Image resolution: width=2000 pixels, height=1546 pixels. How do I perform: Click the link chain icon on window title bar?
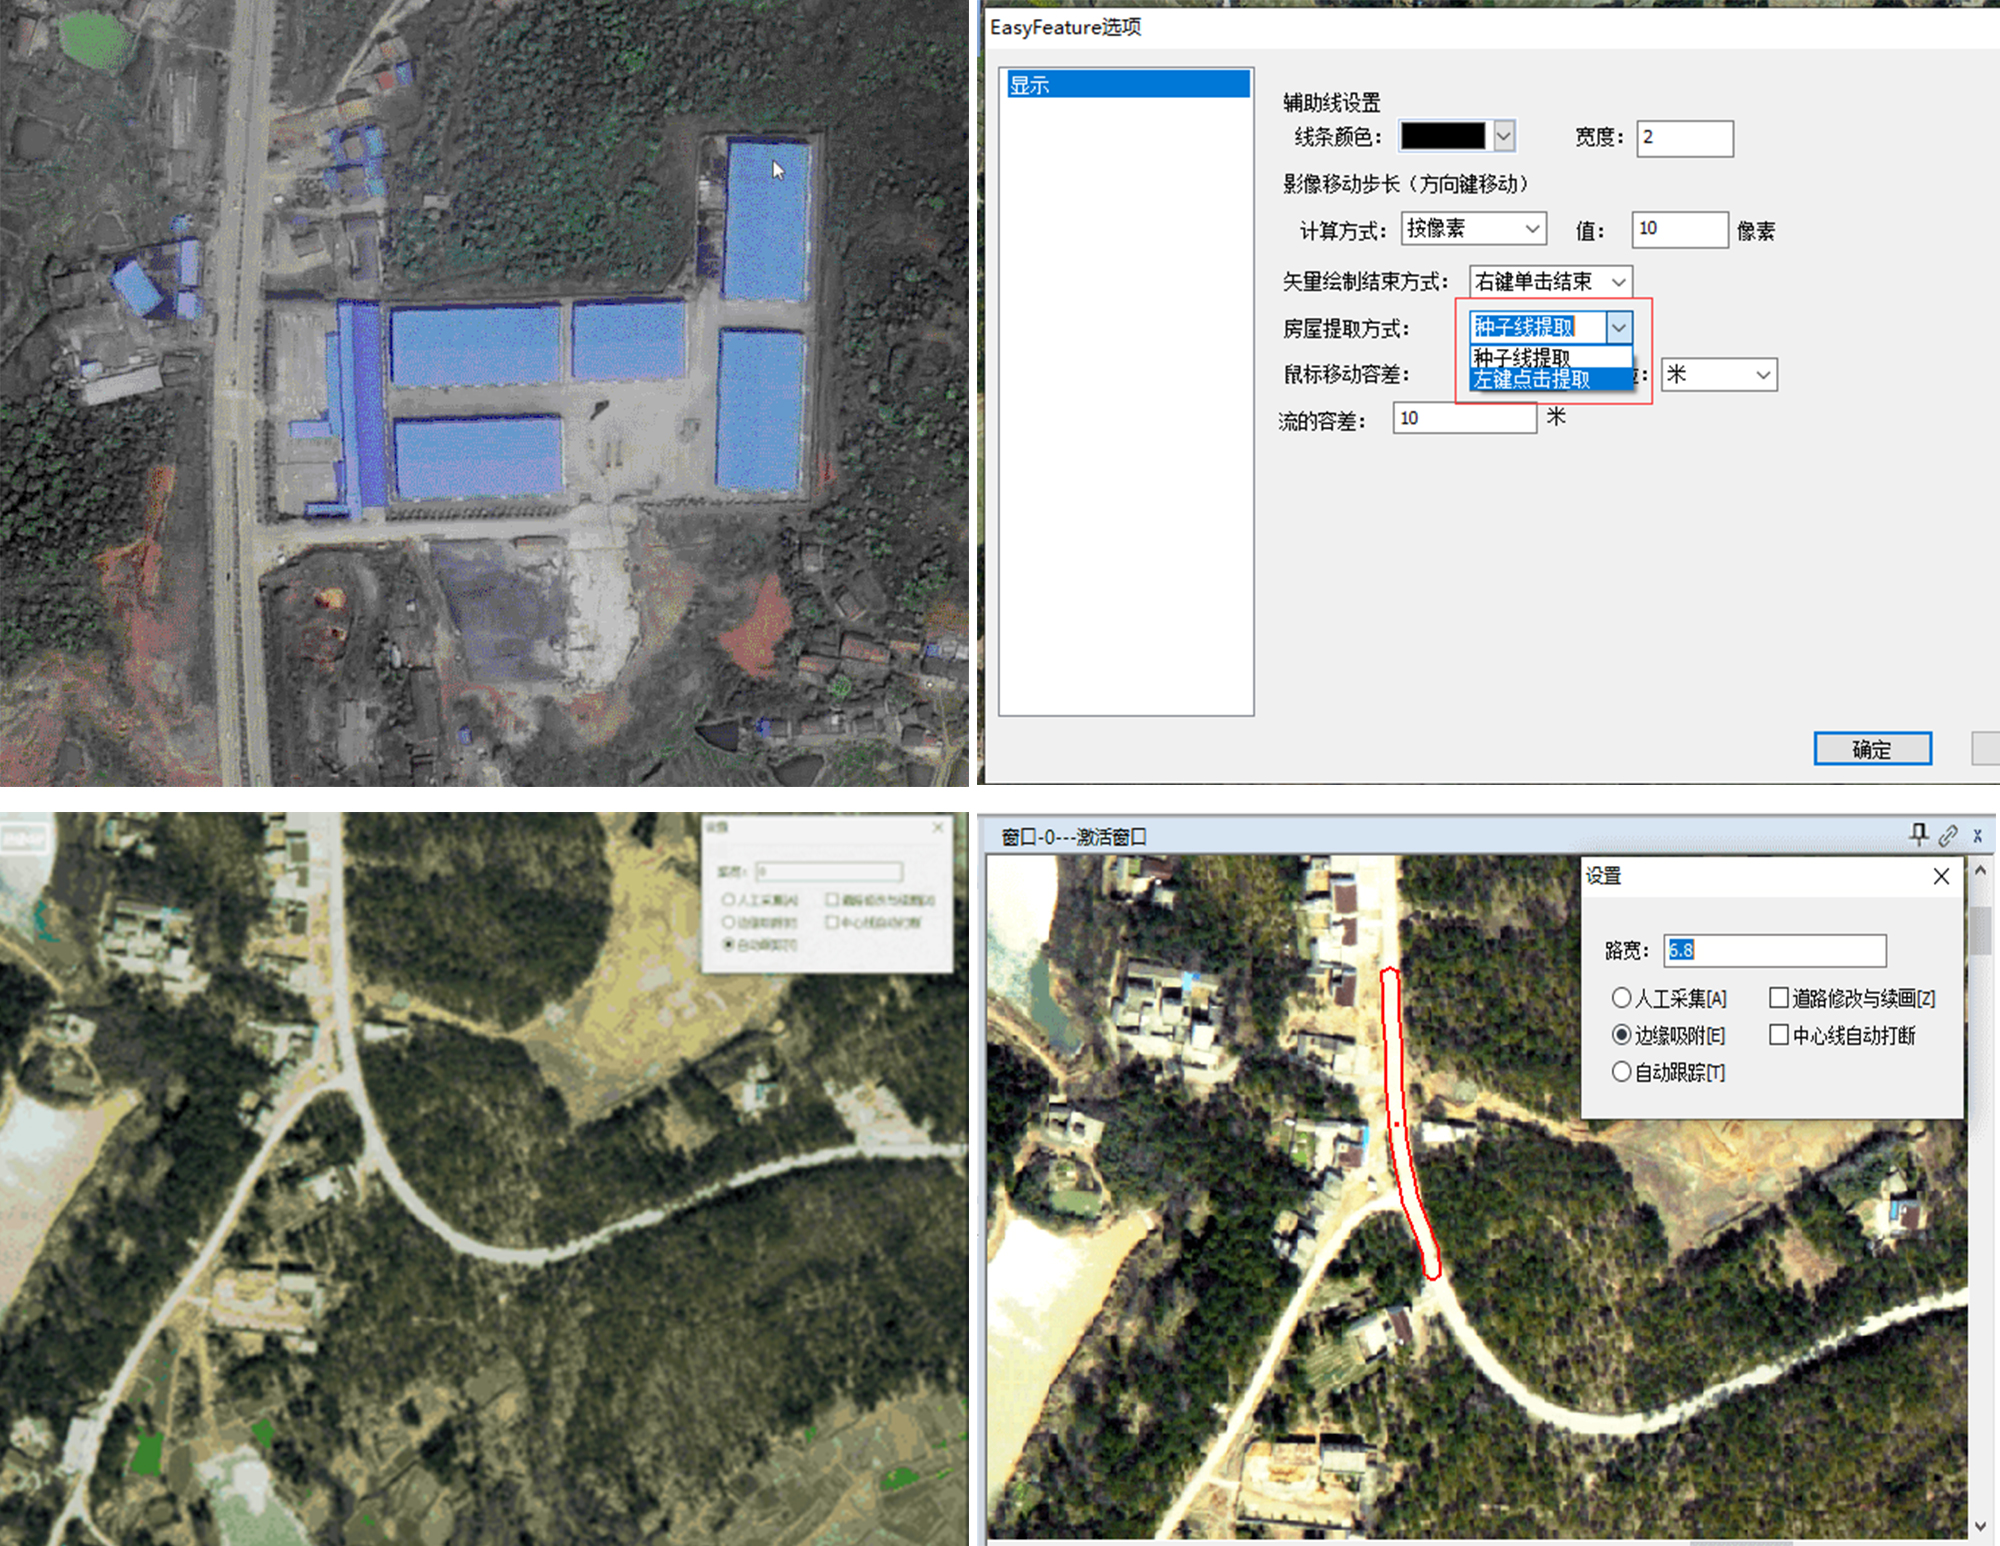pos(1948,835)
